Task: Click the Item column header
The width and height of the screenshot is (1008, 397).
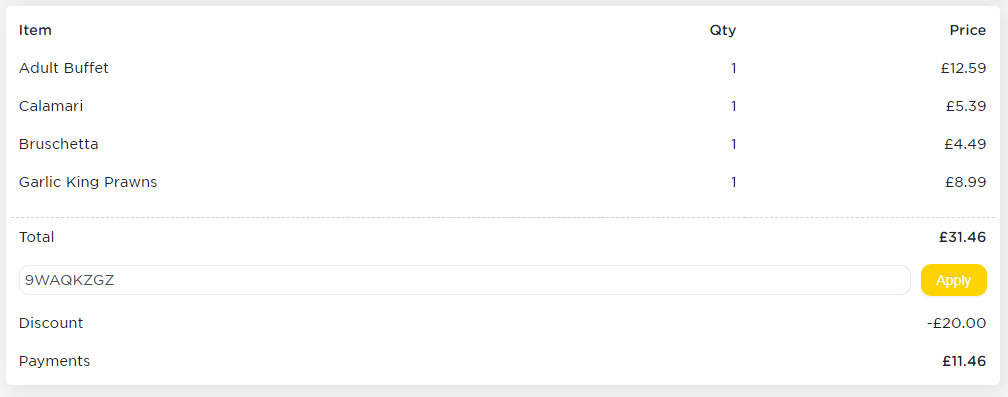Action: point(35,30)
